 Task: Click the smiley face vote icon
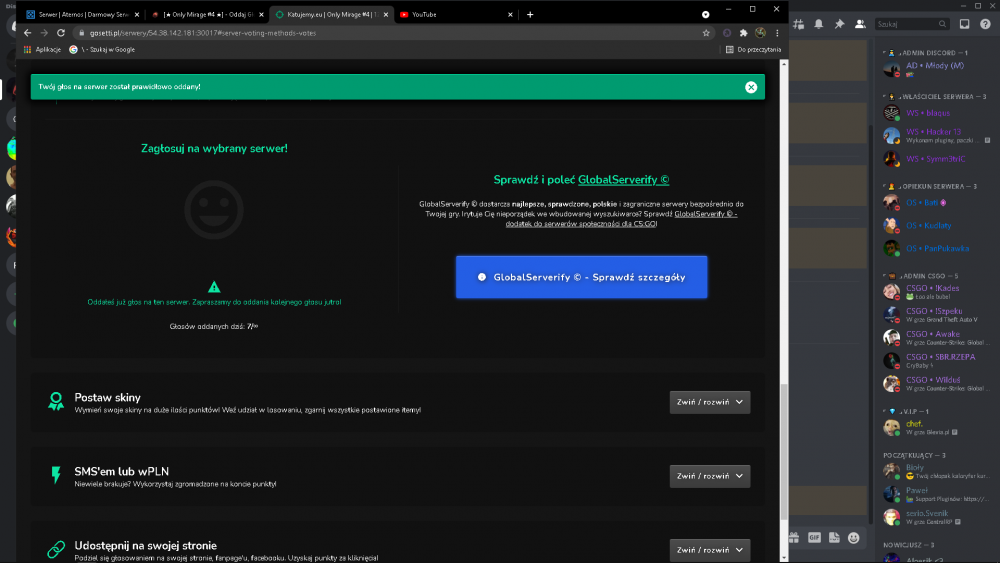(214, 210)
